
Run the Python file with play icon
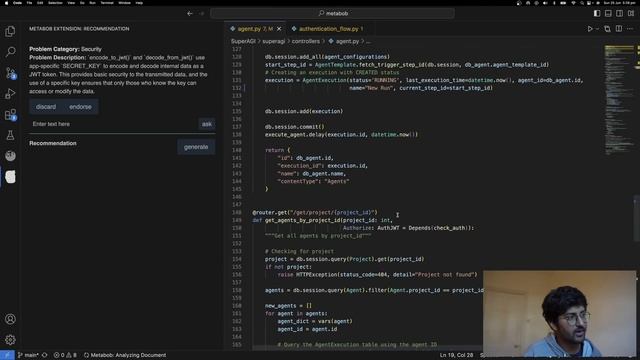click(590, 29)
